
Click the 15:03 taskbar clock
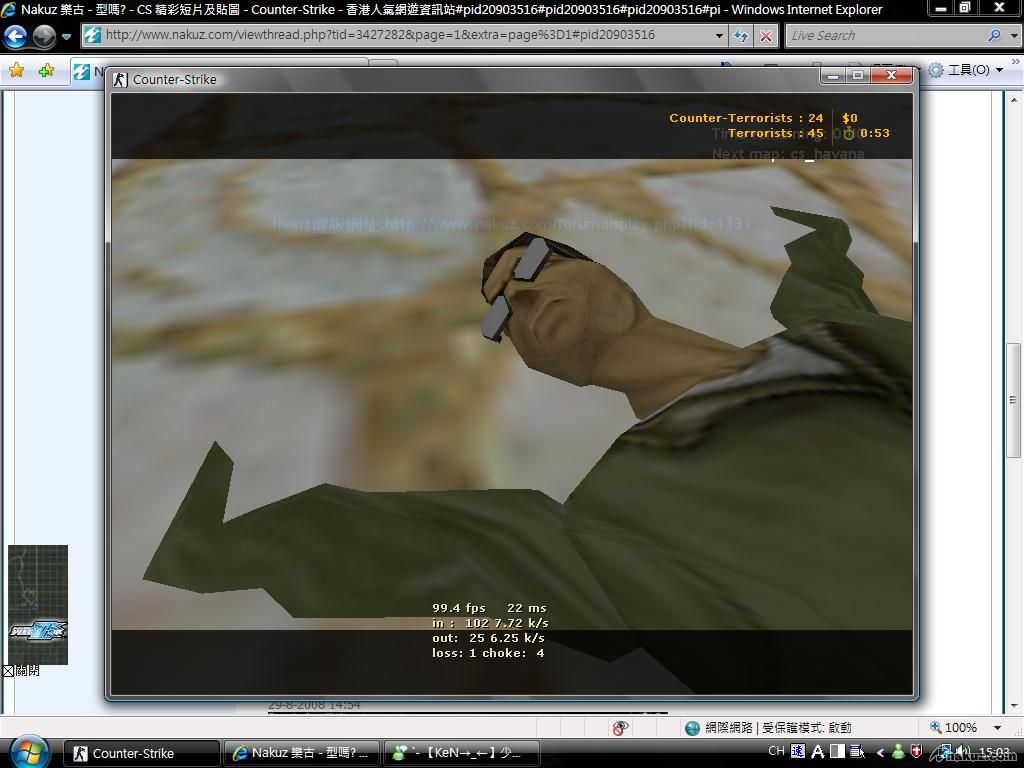tap(995, 753)
